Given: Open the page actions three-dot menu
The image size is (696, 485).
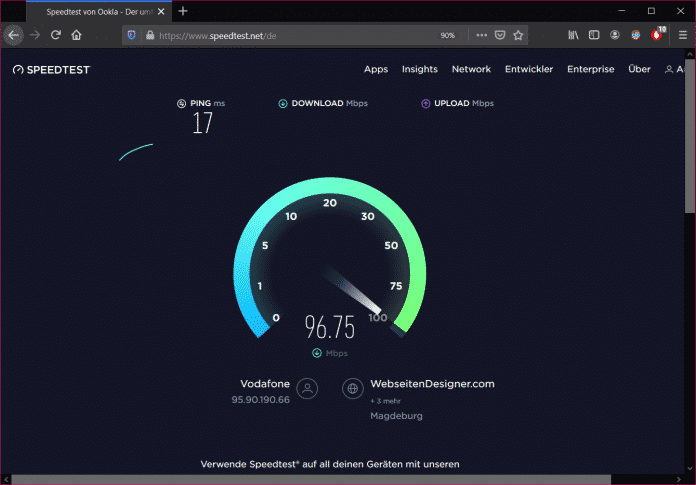Looking at the screenshot, I should click(481, 35).
